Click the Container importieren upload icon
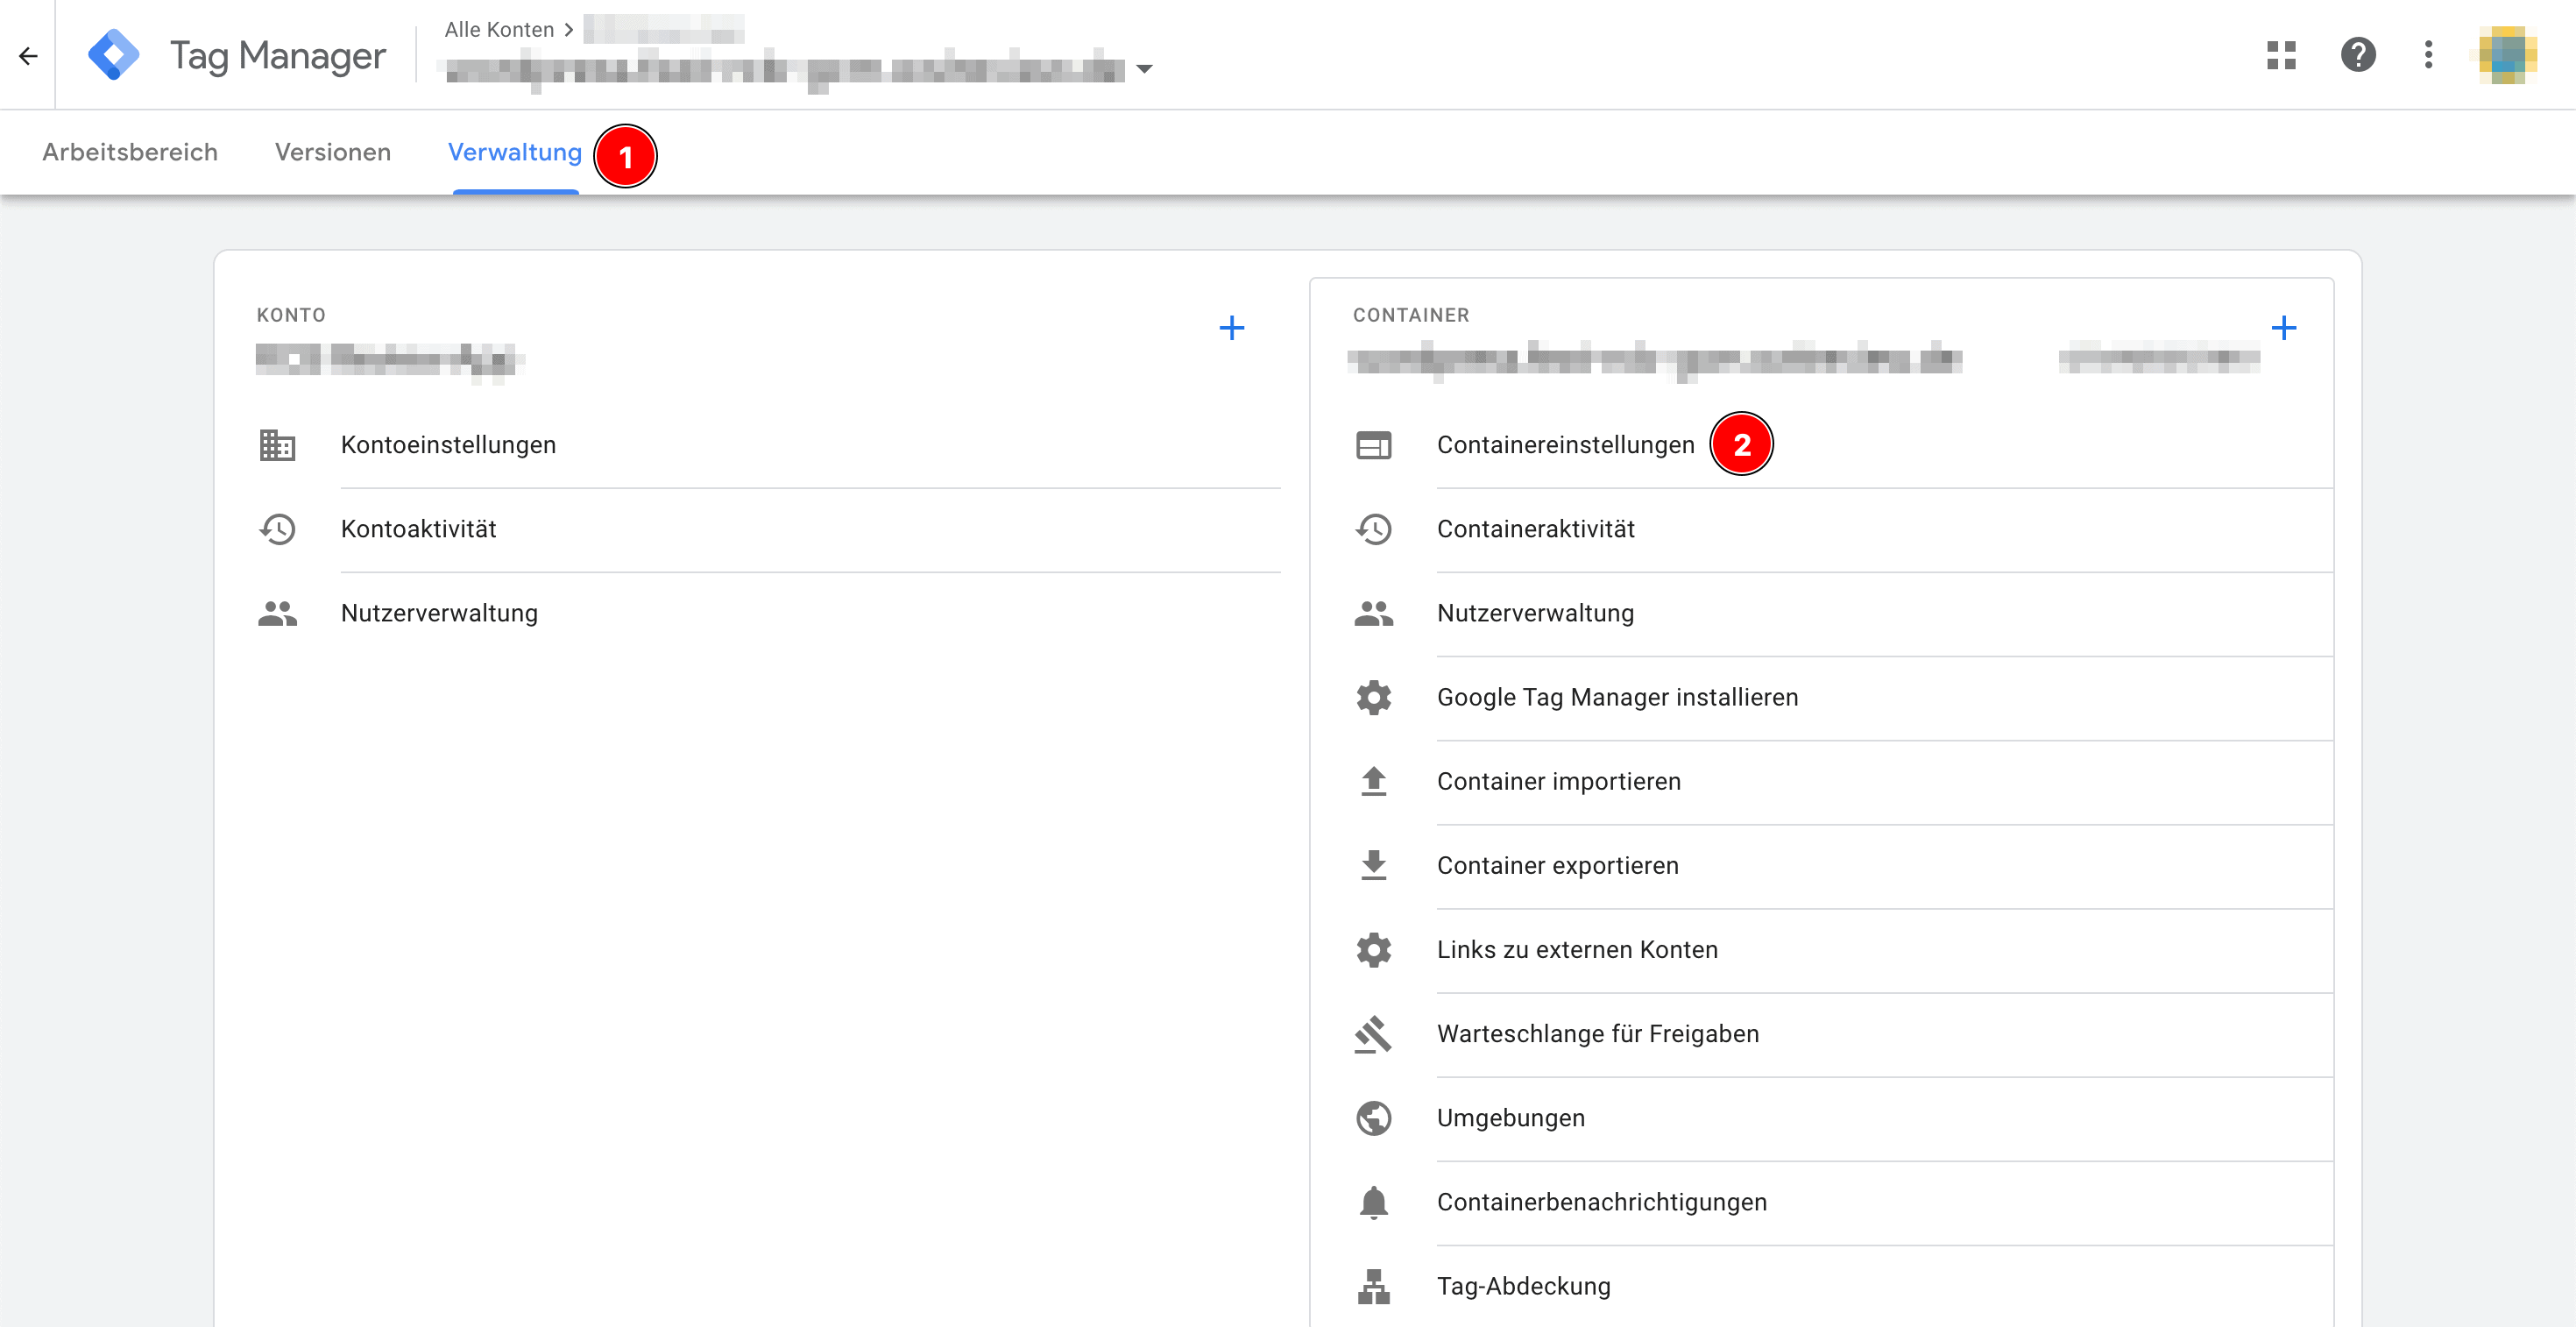This screenshot has height=1327, width=2576. pyautogui.click(x=1373, y=781)
